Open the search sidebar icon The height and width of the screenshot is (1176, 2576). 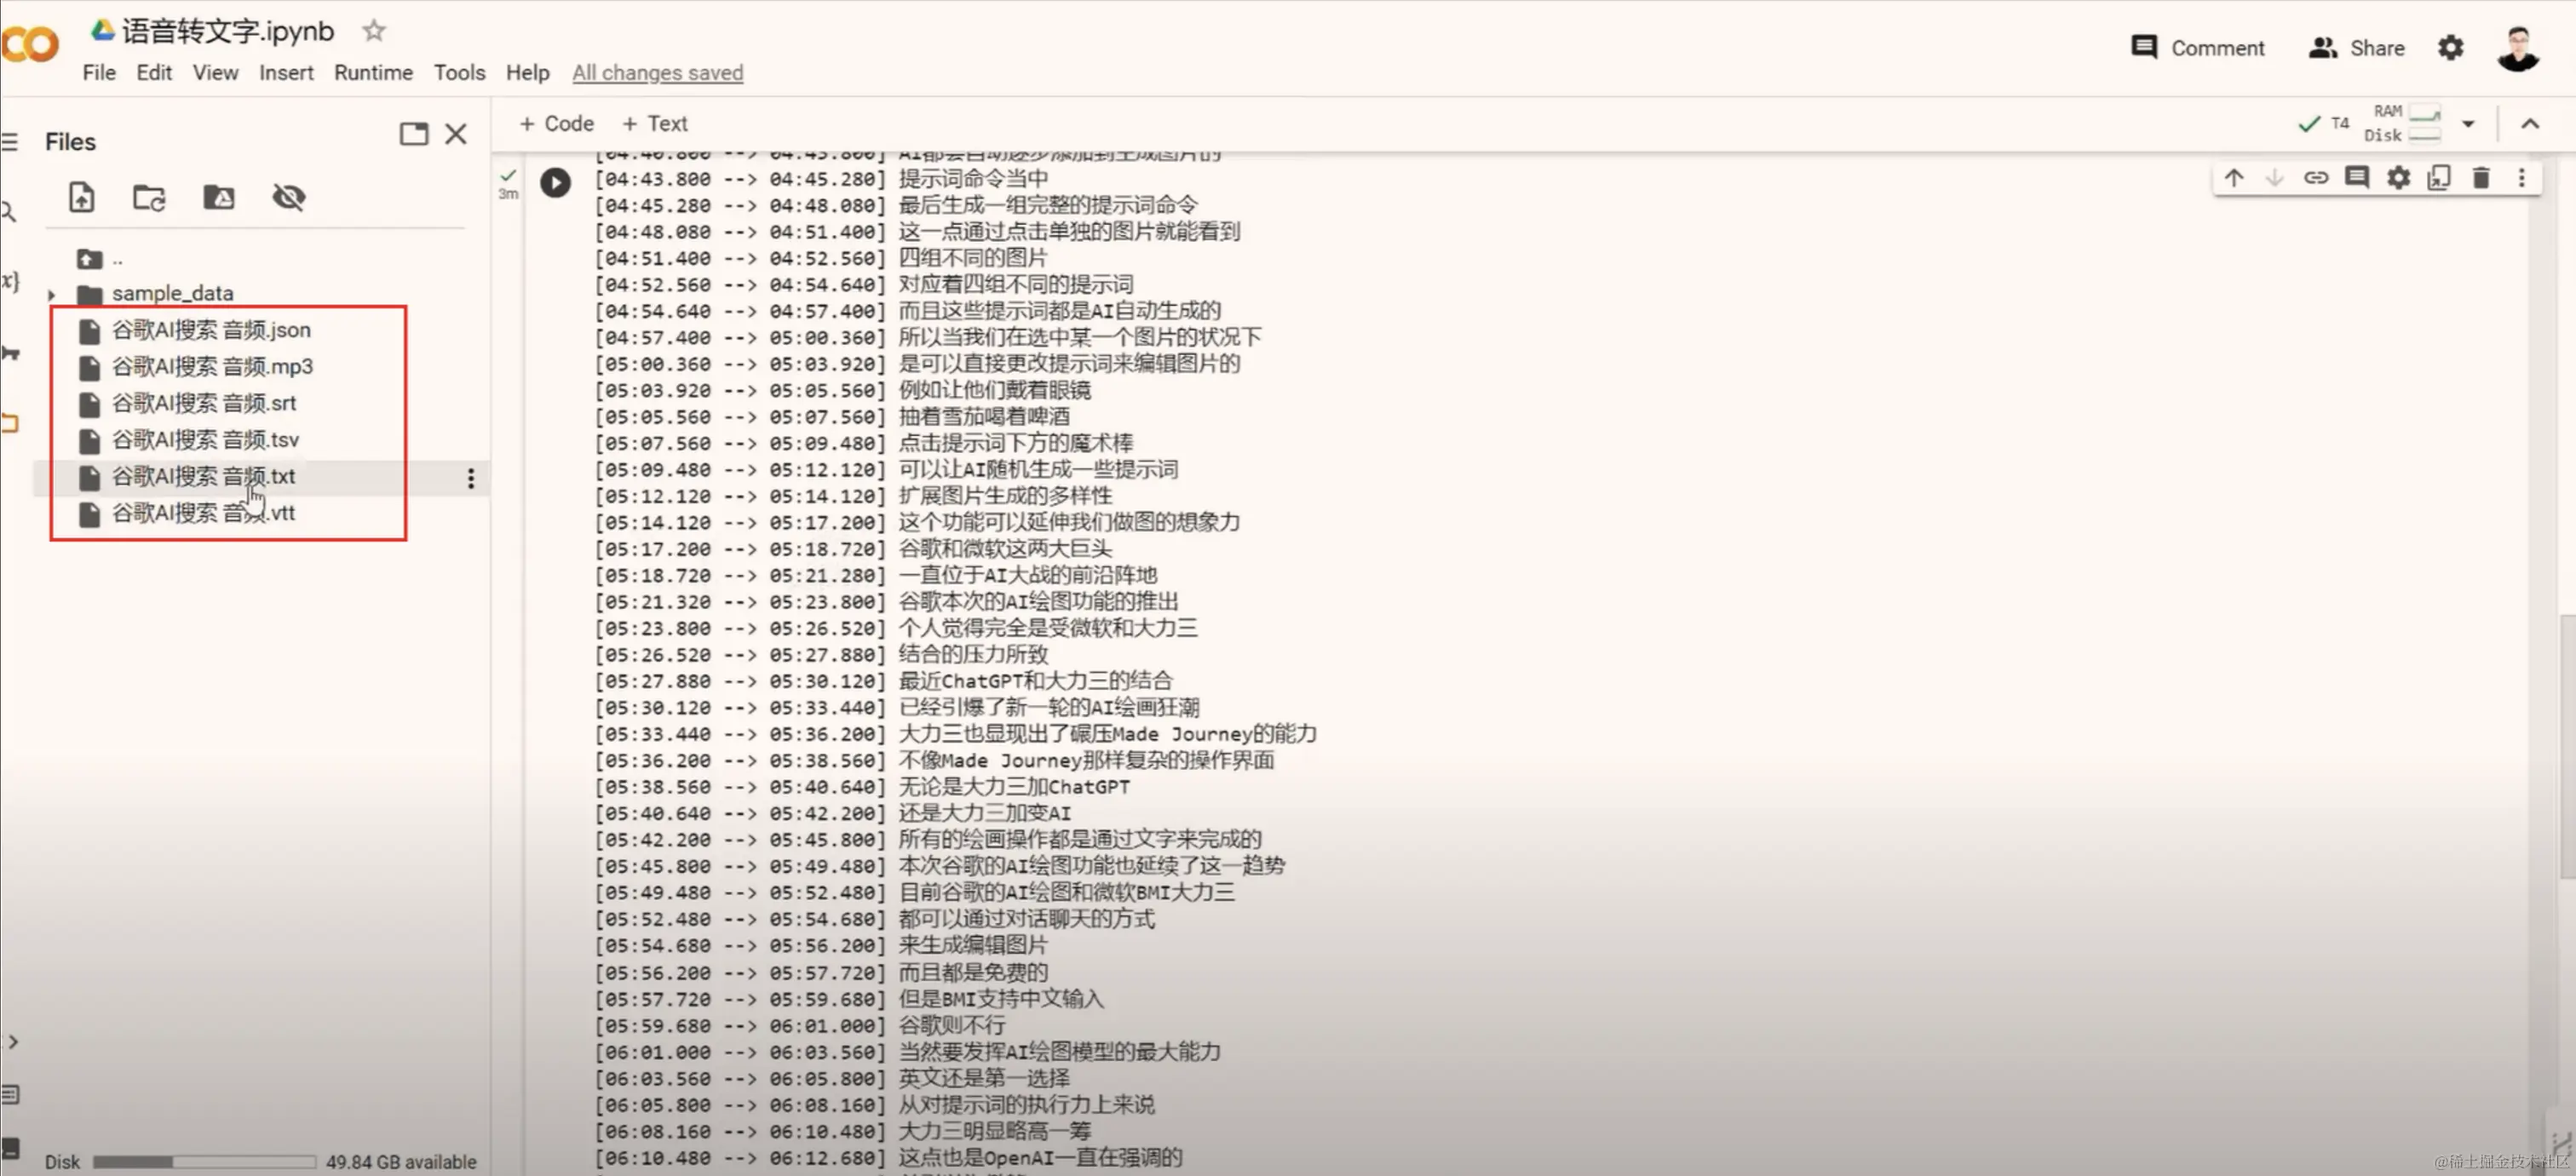click(x=8, y=211)
